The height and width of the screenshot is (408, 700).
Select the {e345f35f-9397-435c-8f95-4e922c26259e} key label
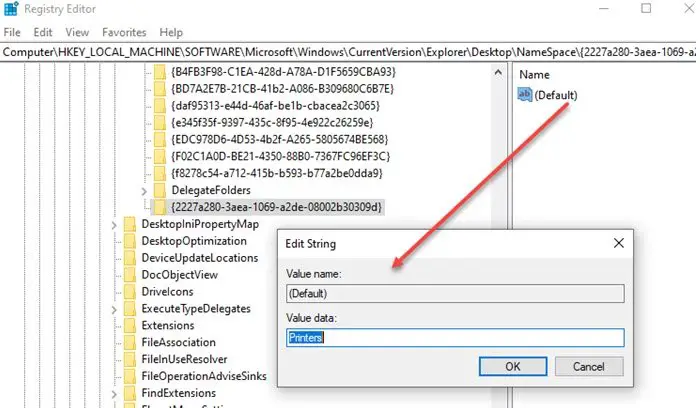[272, 123]
